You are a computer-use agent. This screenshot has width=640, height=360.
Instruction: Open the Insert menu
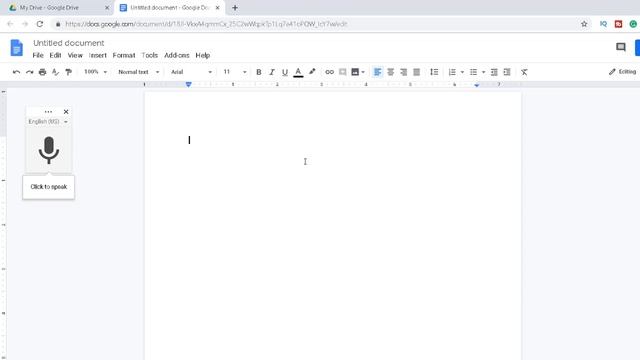98,55
